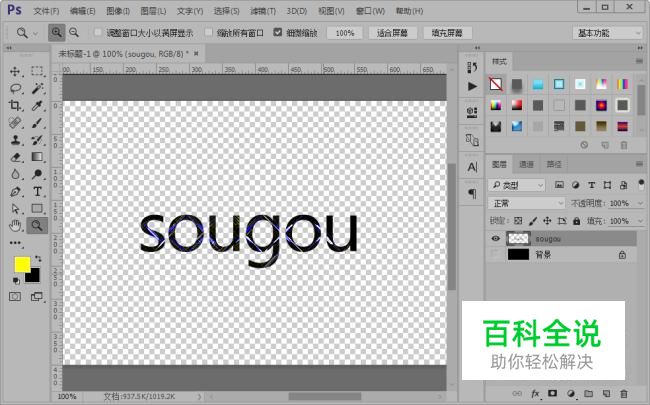
Task: Open the 3D menu
Action: [297, 11]
